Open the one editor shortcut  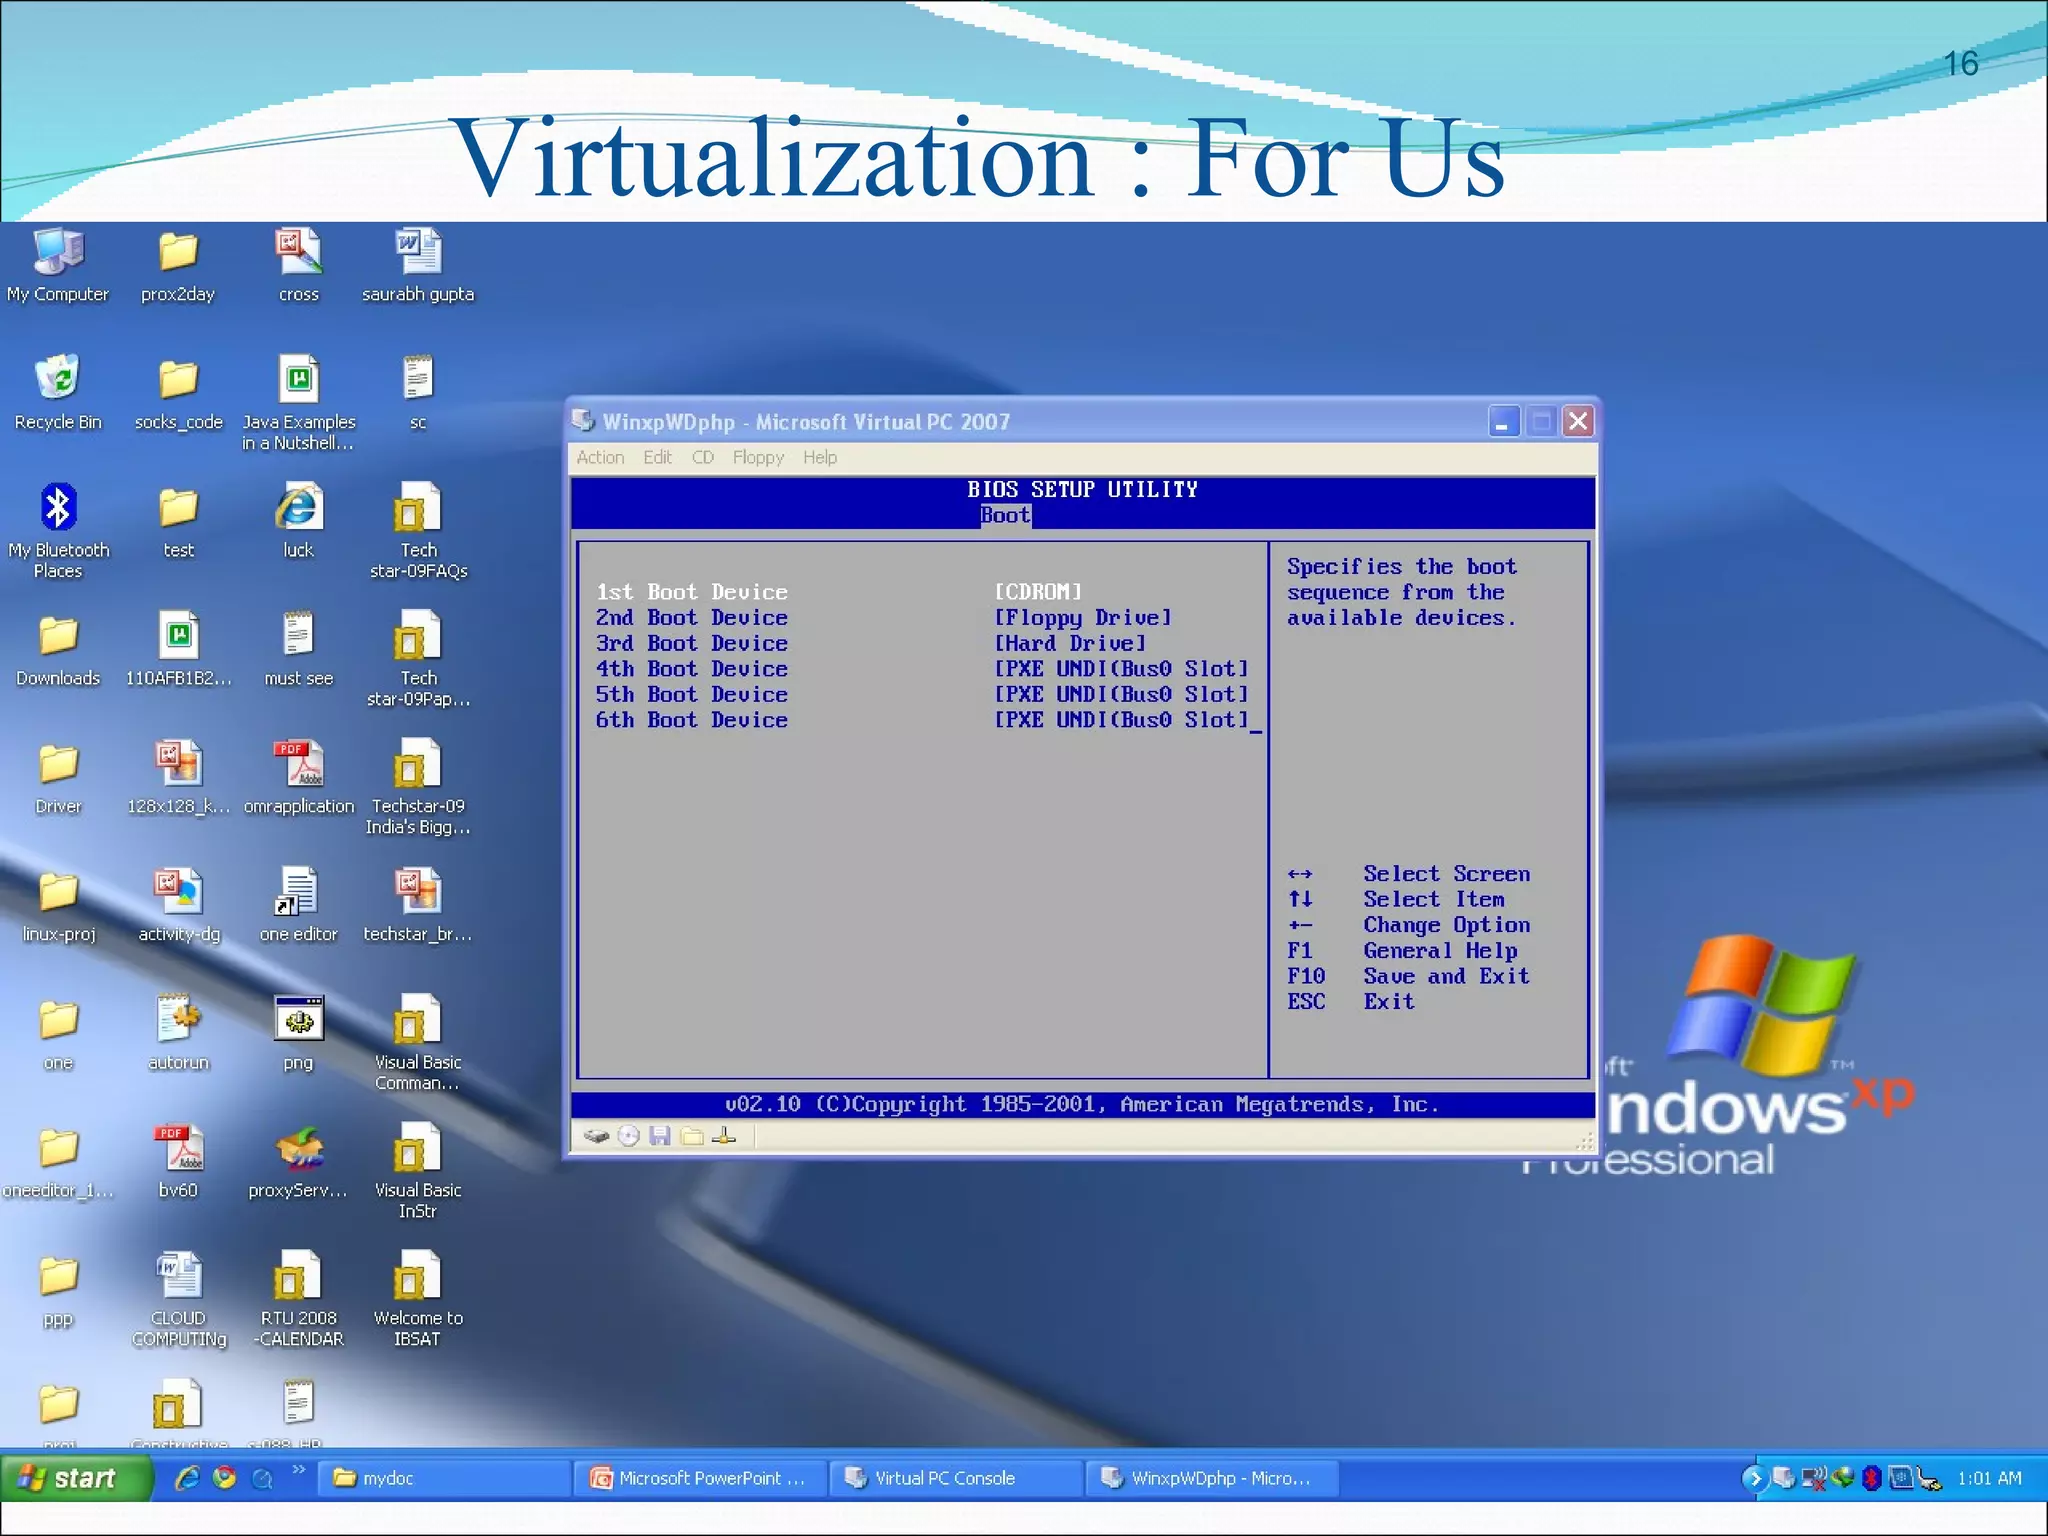298,905
